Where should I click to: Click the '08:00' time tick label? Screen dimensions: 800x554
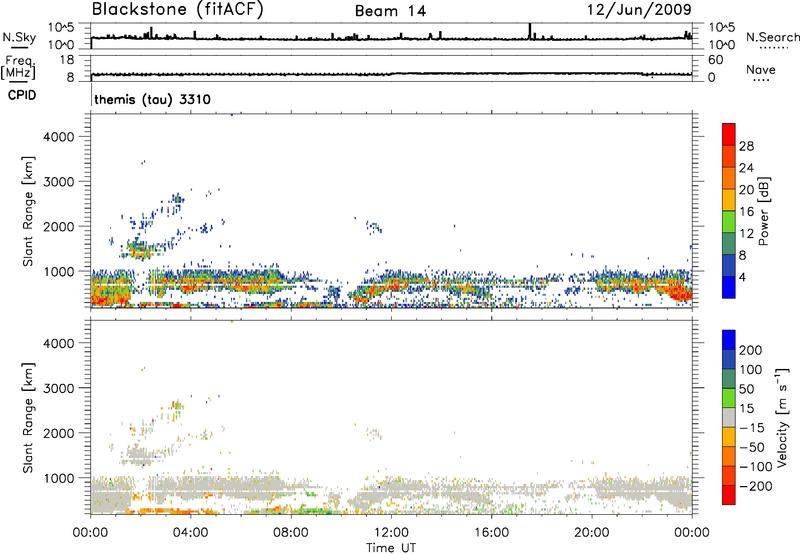290,533
